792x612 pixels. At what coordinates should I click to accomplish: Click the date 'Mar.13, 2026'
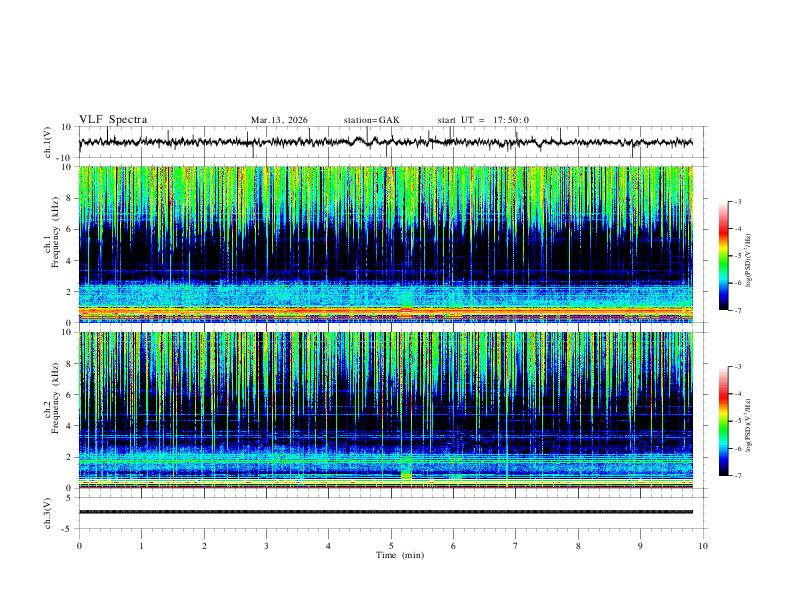[279, 120]
